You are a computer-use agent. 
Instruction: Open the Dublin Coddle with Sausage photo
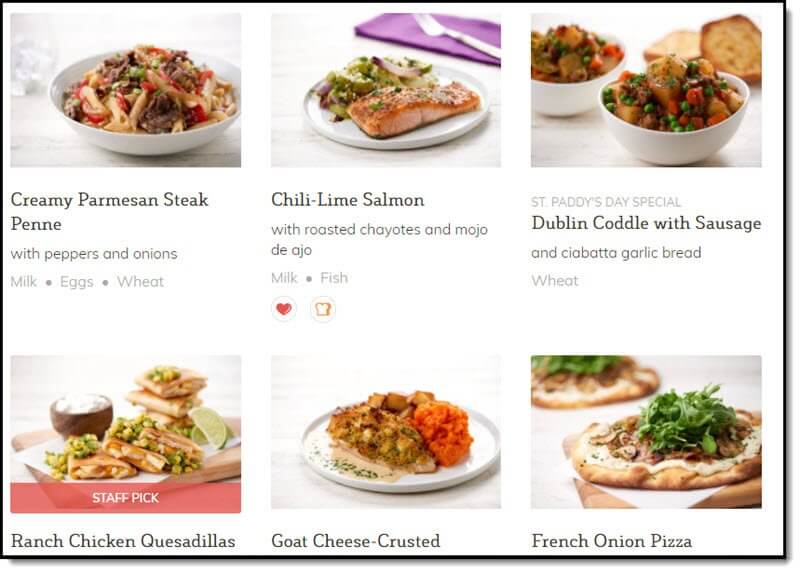(646, 90)
